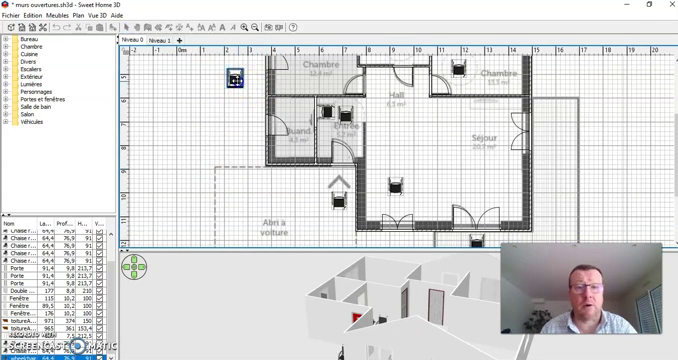Expand the Portes et fenêtres category
The height and width of the screenshot is (360, 678).
point(6,99)
